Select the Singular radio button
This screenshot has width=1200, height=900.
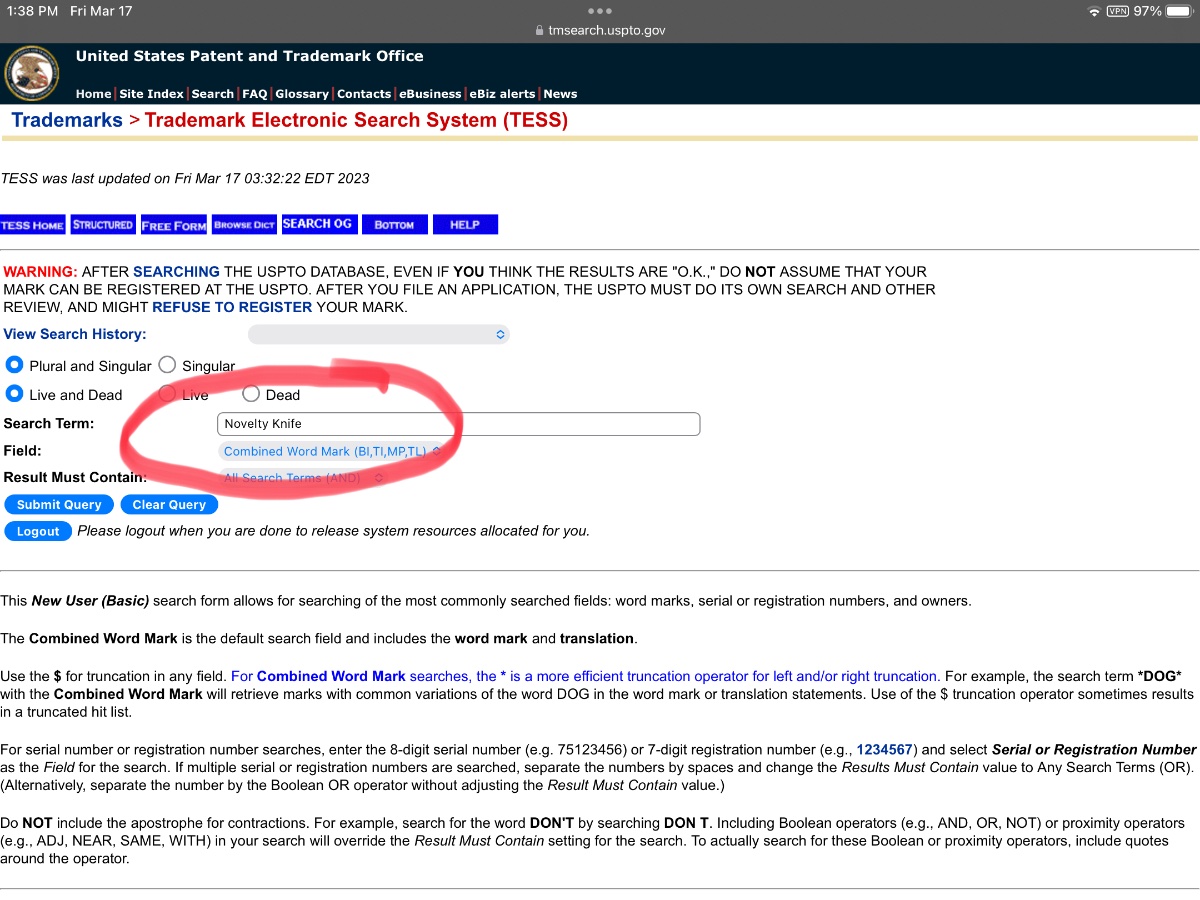[x=167, y=365]
